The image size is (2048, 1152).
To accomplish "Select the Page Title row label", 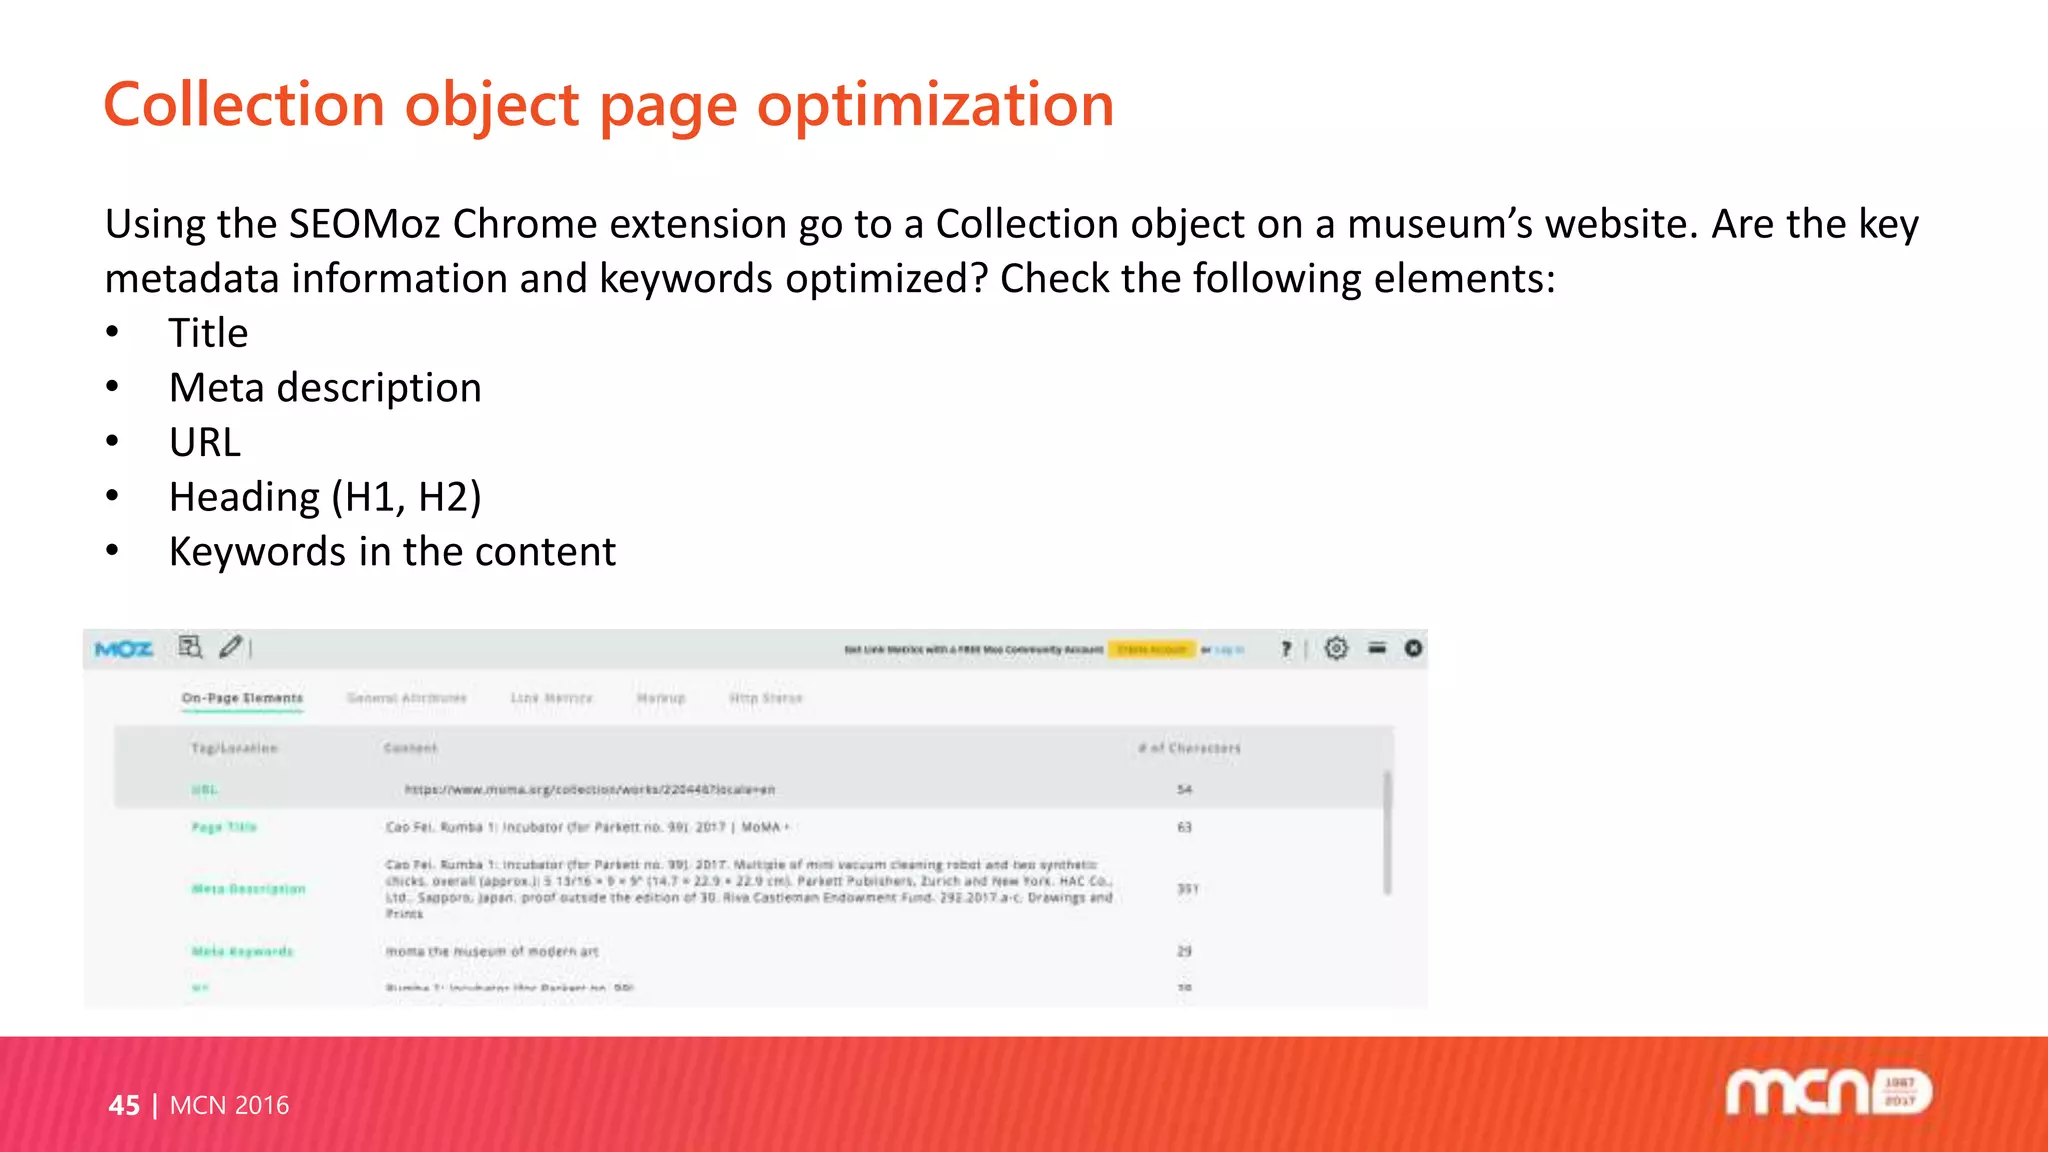I will pos(224,827).
